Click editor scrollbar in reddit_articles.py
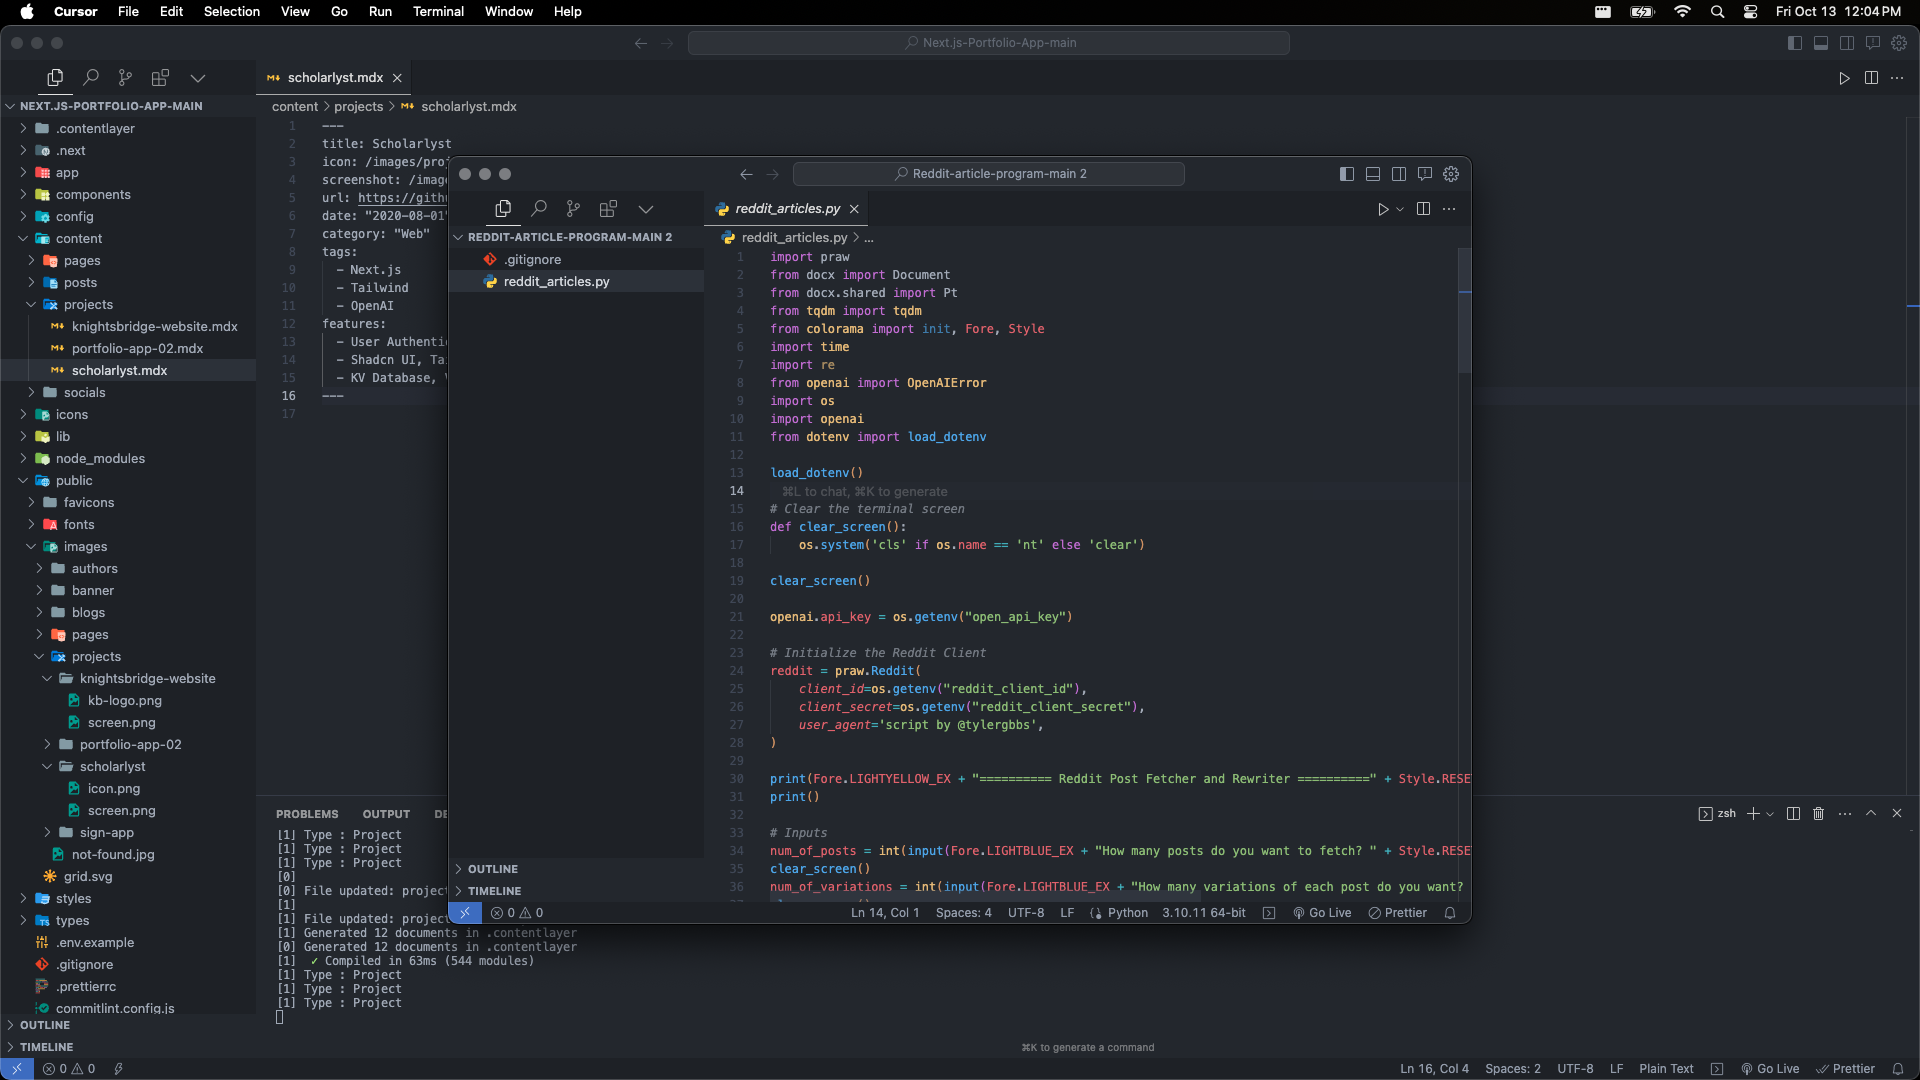 pyautogui.click(x=1464, y=310)
